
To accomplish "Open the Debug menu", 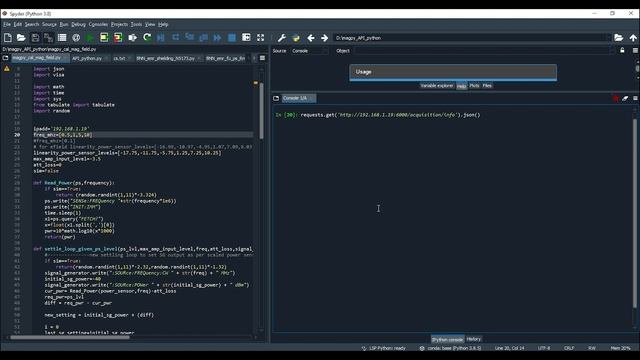I will tap(78, 24).
